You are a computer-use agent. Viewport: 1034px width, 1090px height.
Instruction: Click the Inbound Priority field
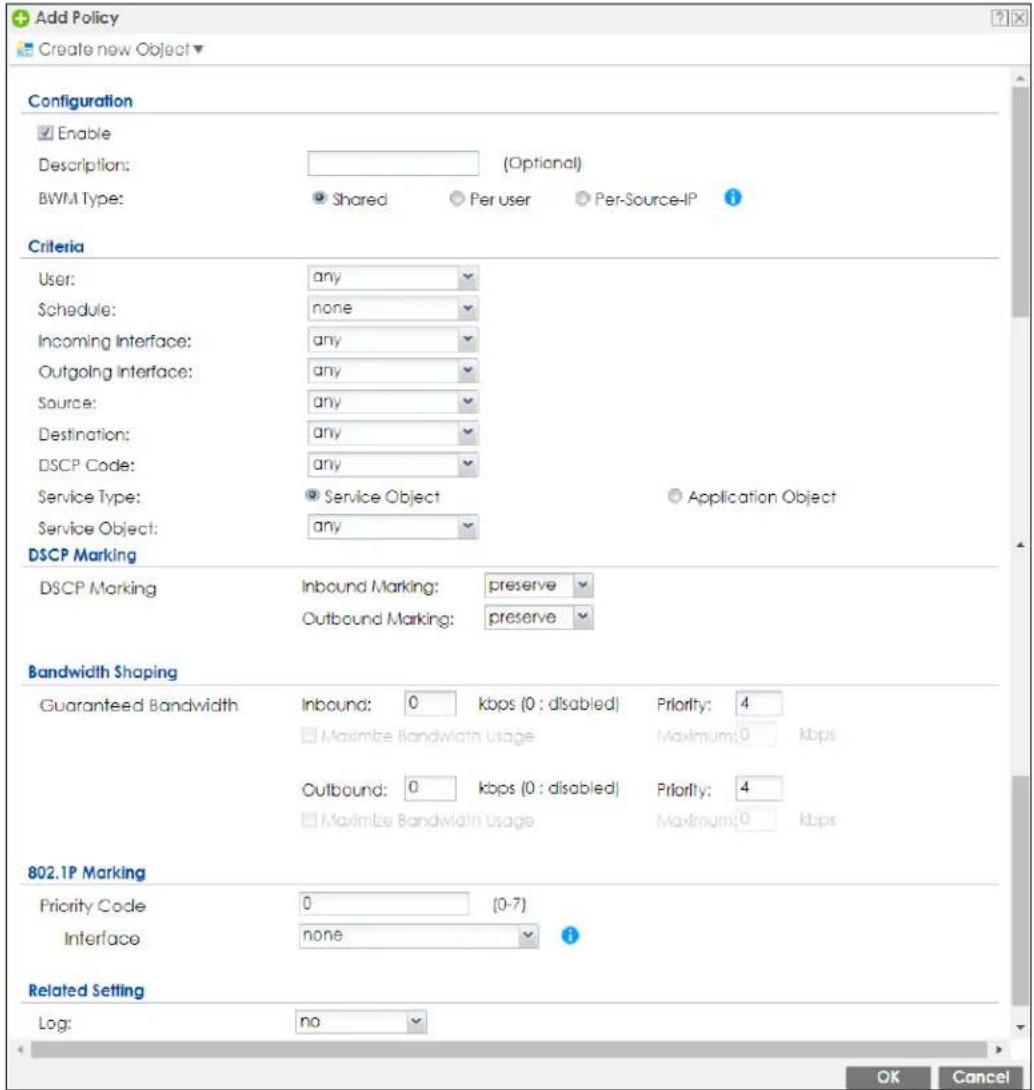click(x=759, y=703)
